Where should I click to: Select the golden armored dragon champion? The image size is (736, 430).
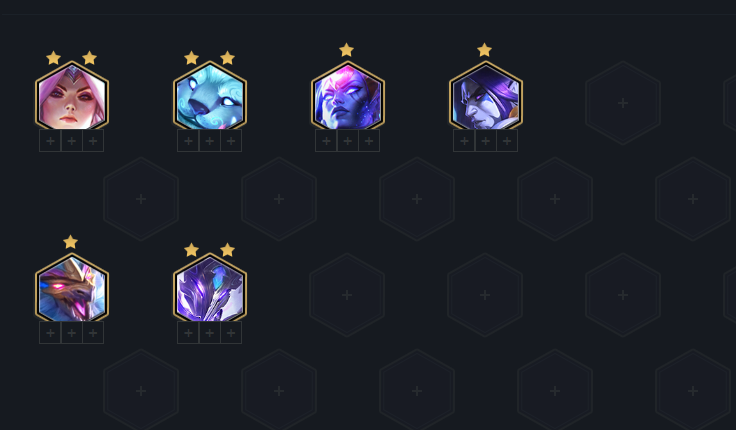pos(72,287)
